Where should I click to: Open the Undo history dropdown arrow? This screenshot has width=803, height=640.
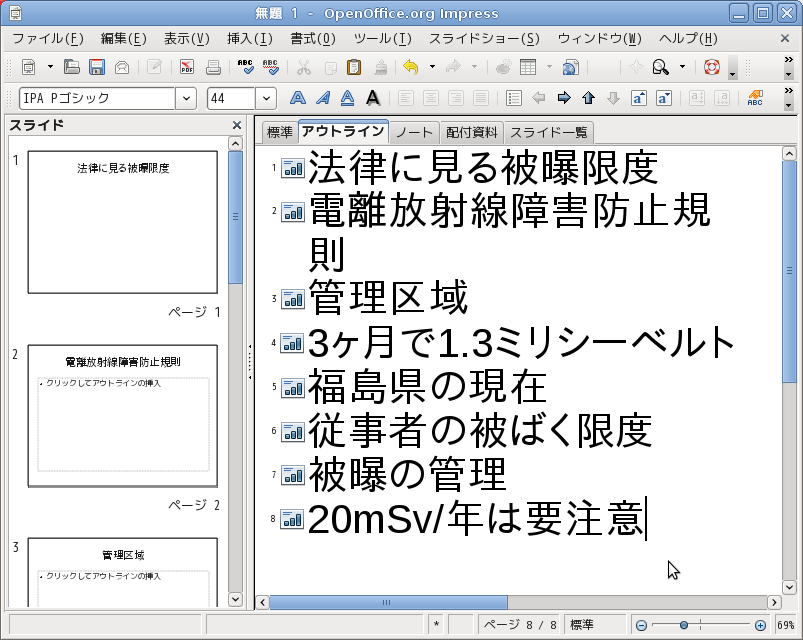click(x=432, y=68)
